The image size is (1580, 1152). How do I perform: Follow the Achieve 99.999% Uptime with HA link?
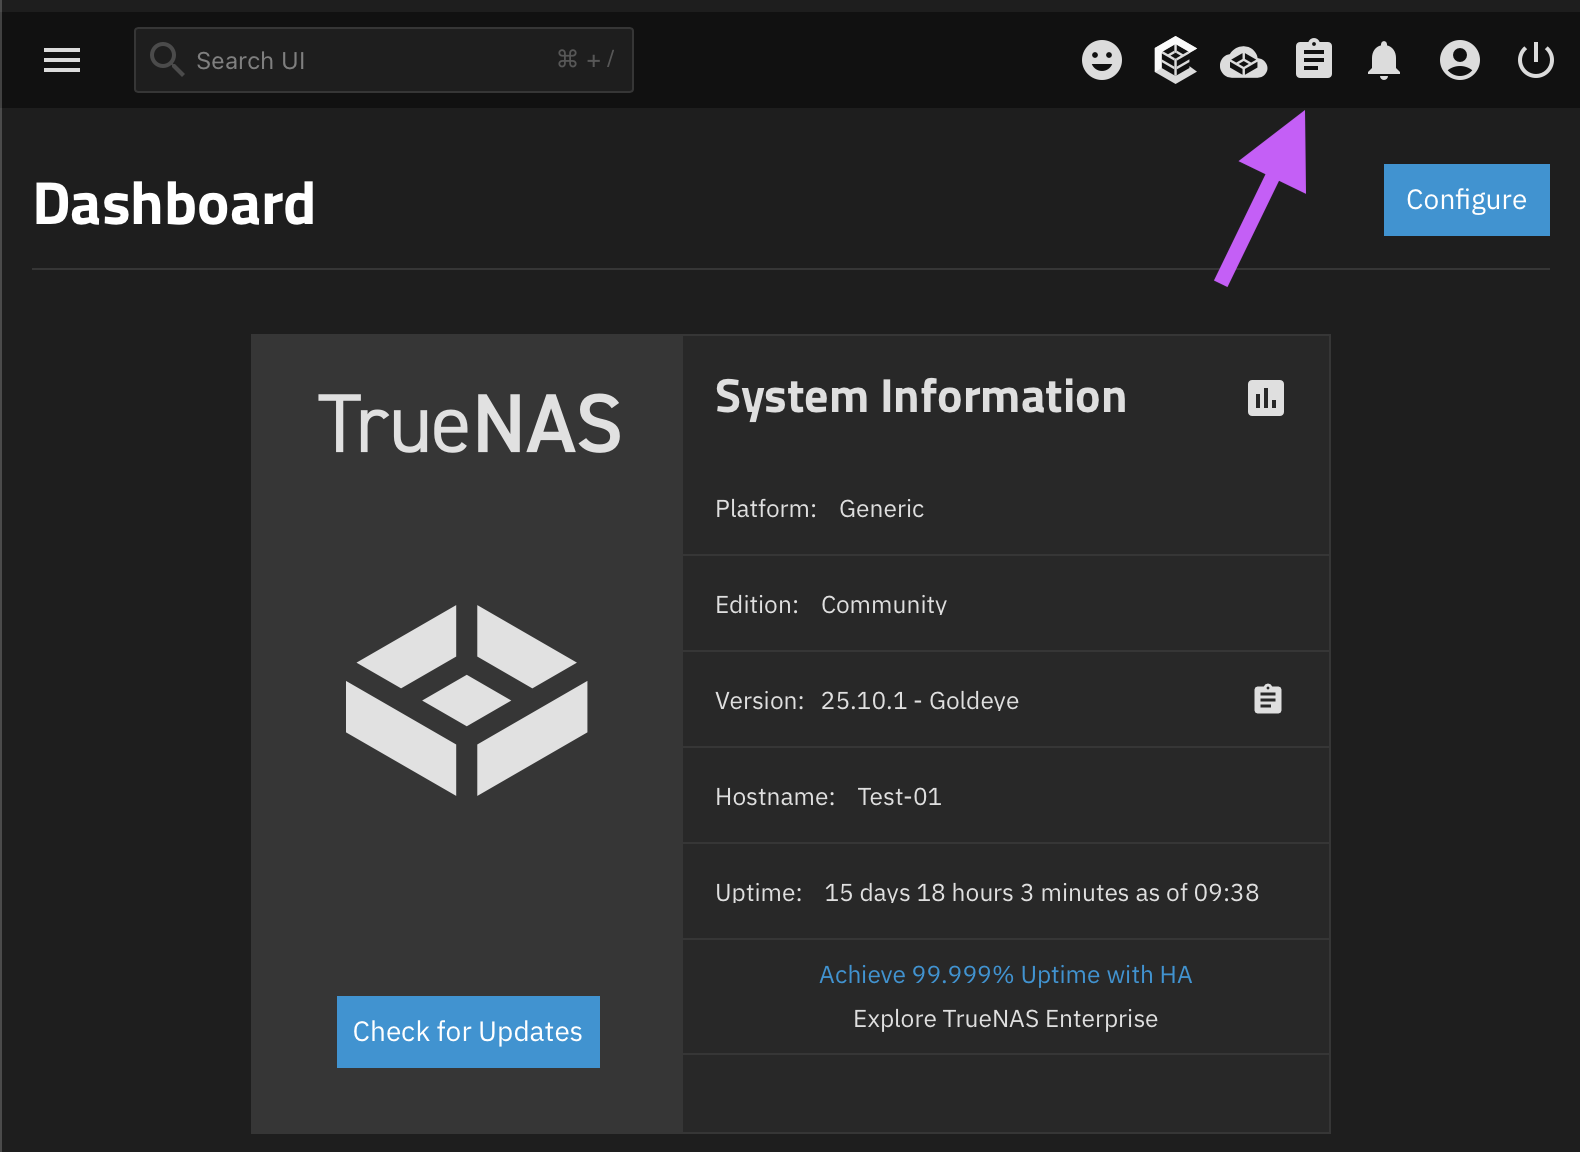pyautogui.click(x=1006, y=975)
